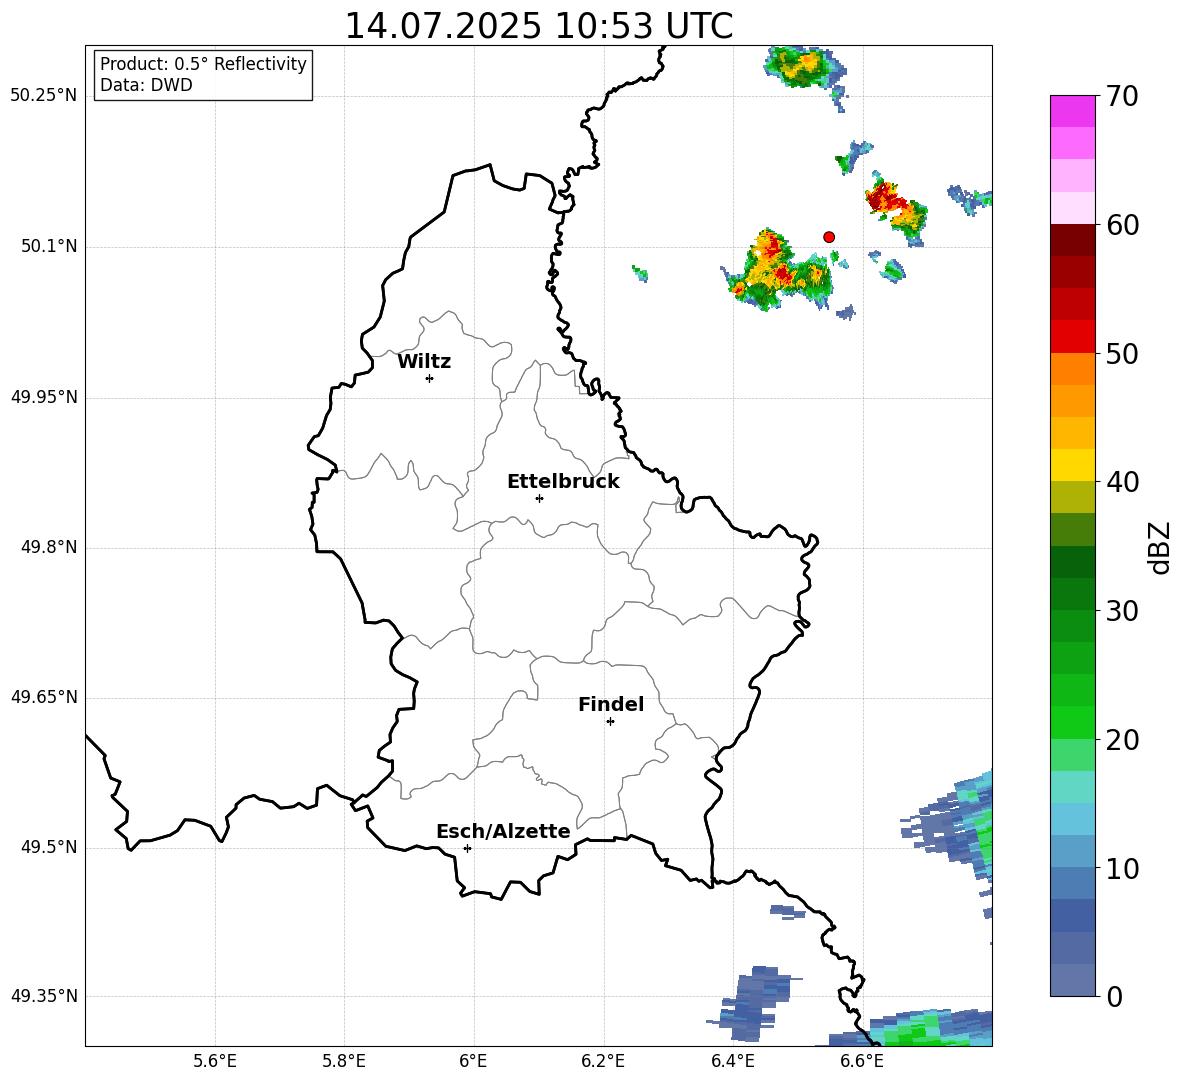The height and width of the screenshot is (1081, 1184).
Task: Click the 6.6°E longitude label
Action: (862, 1061)
